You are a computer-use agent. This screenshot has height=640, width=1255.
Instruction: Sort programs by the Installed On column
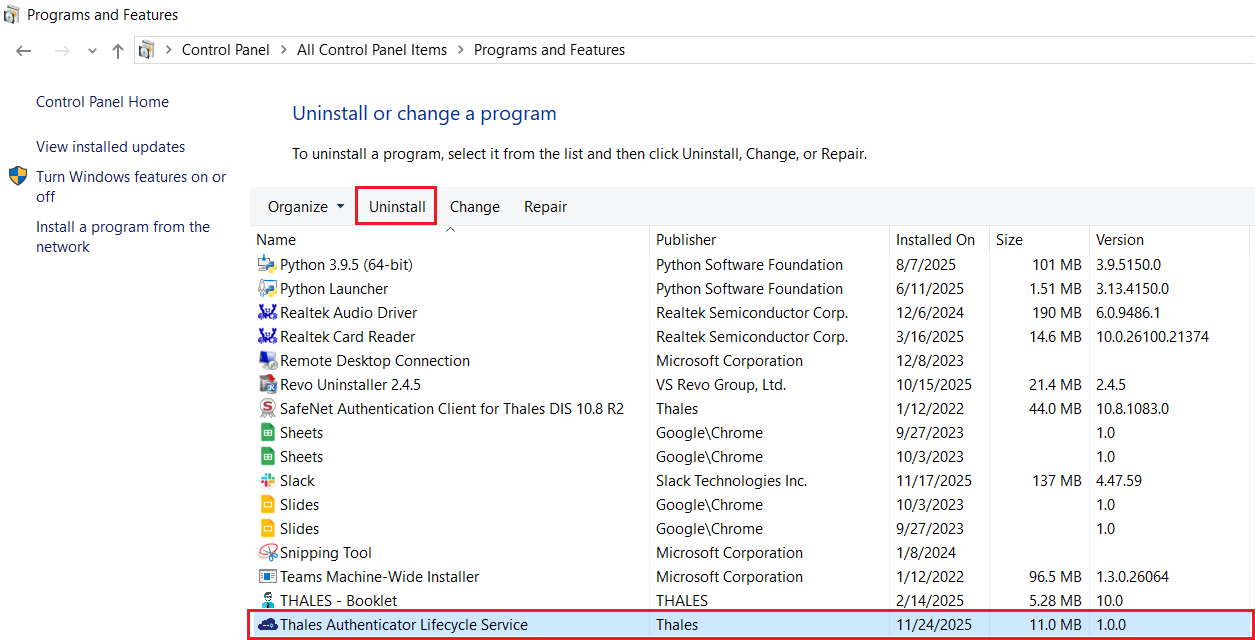pos(935,239)
